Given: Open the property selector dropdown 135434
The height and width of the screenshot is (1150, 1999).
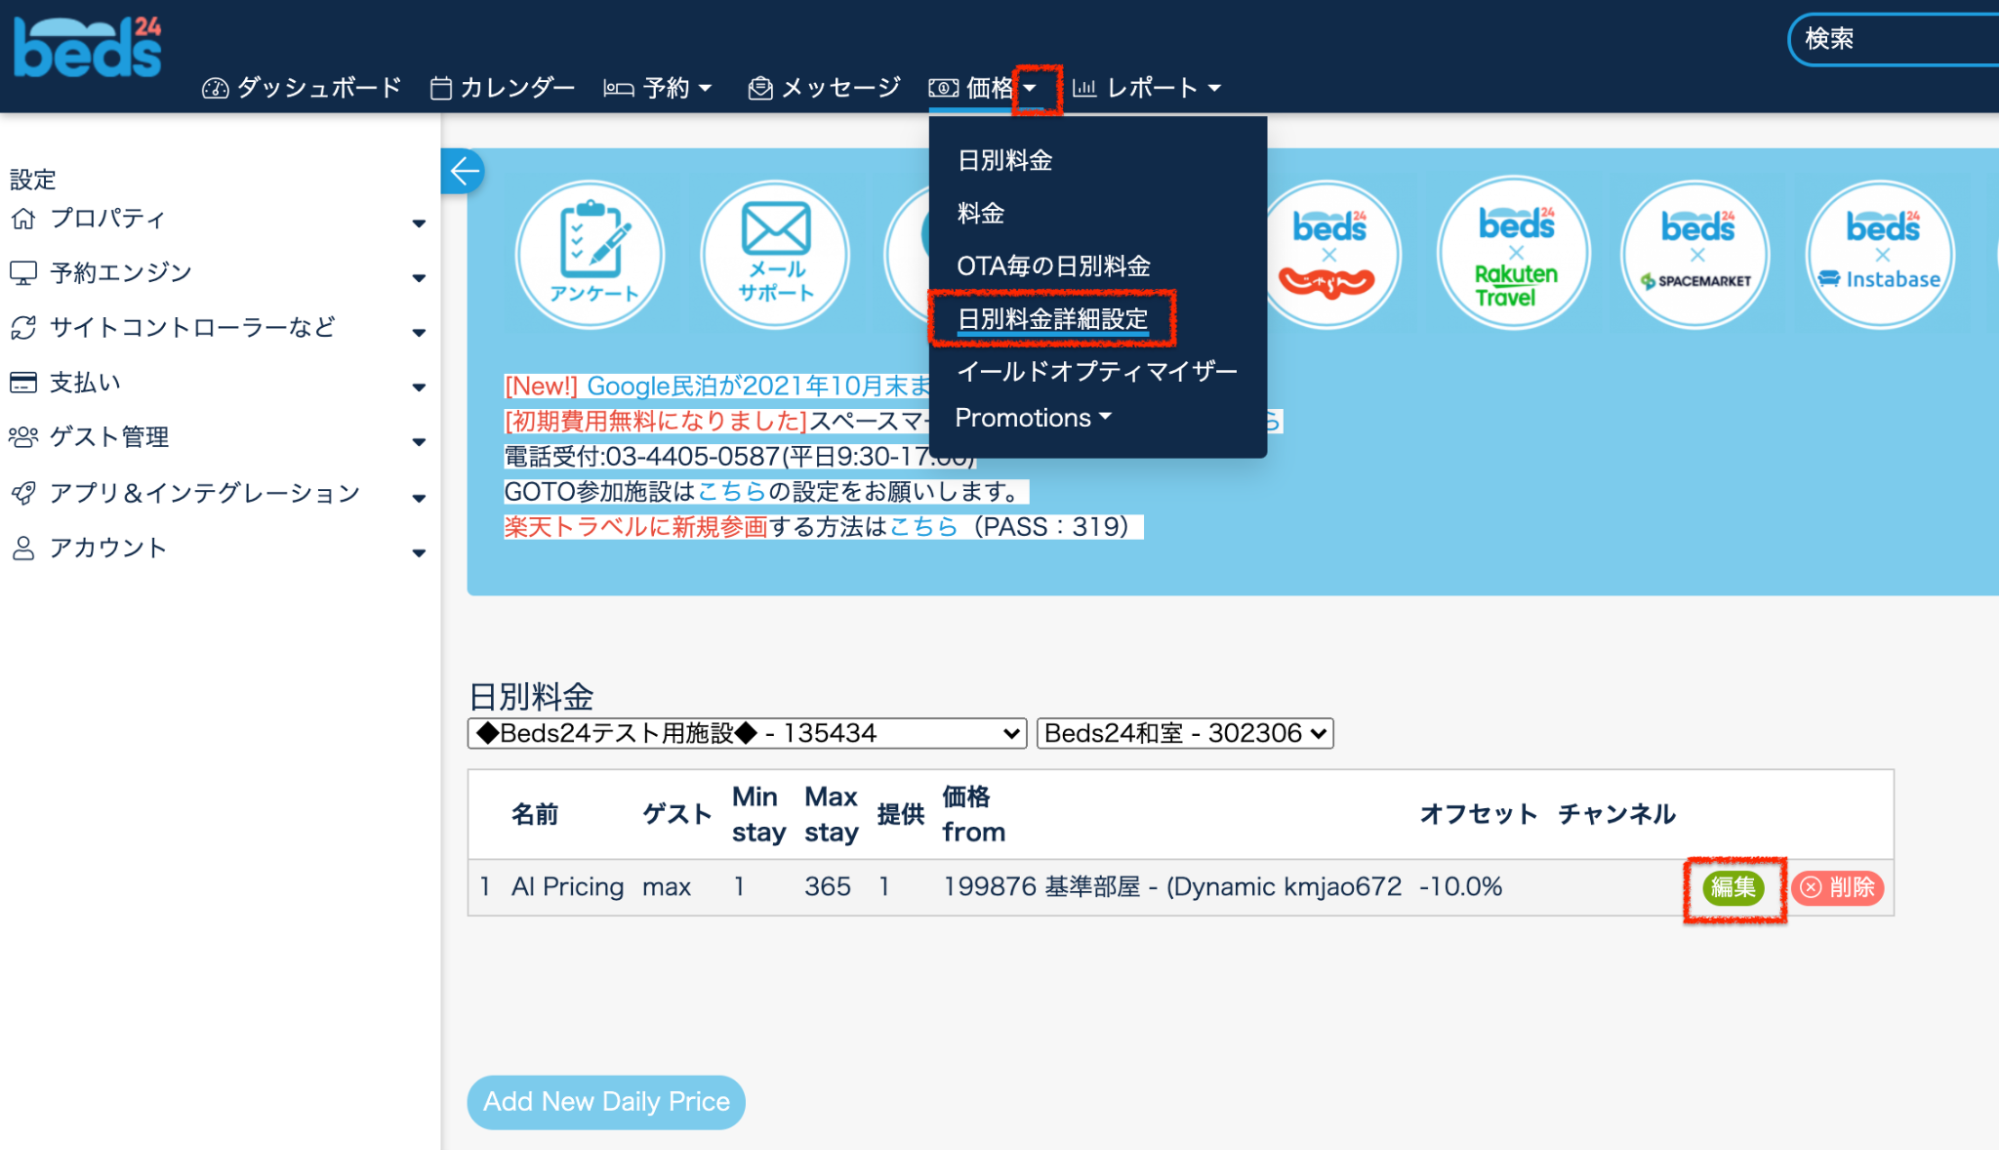Looking at the screenshot, I should point(746,733).
